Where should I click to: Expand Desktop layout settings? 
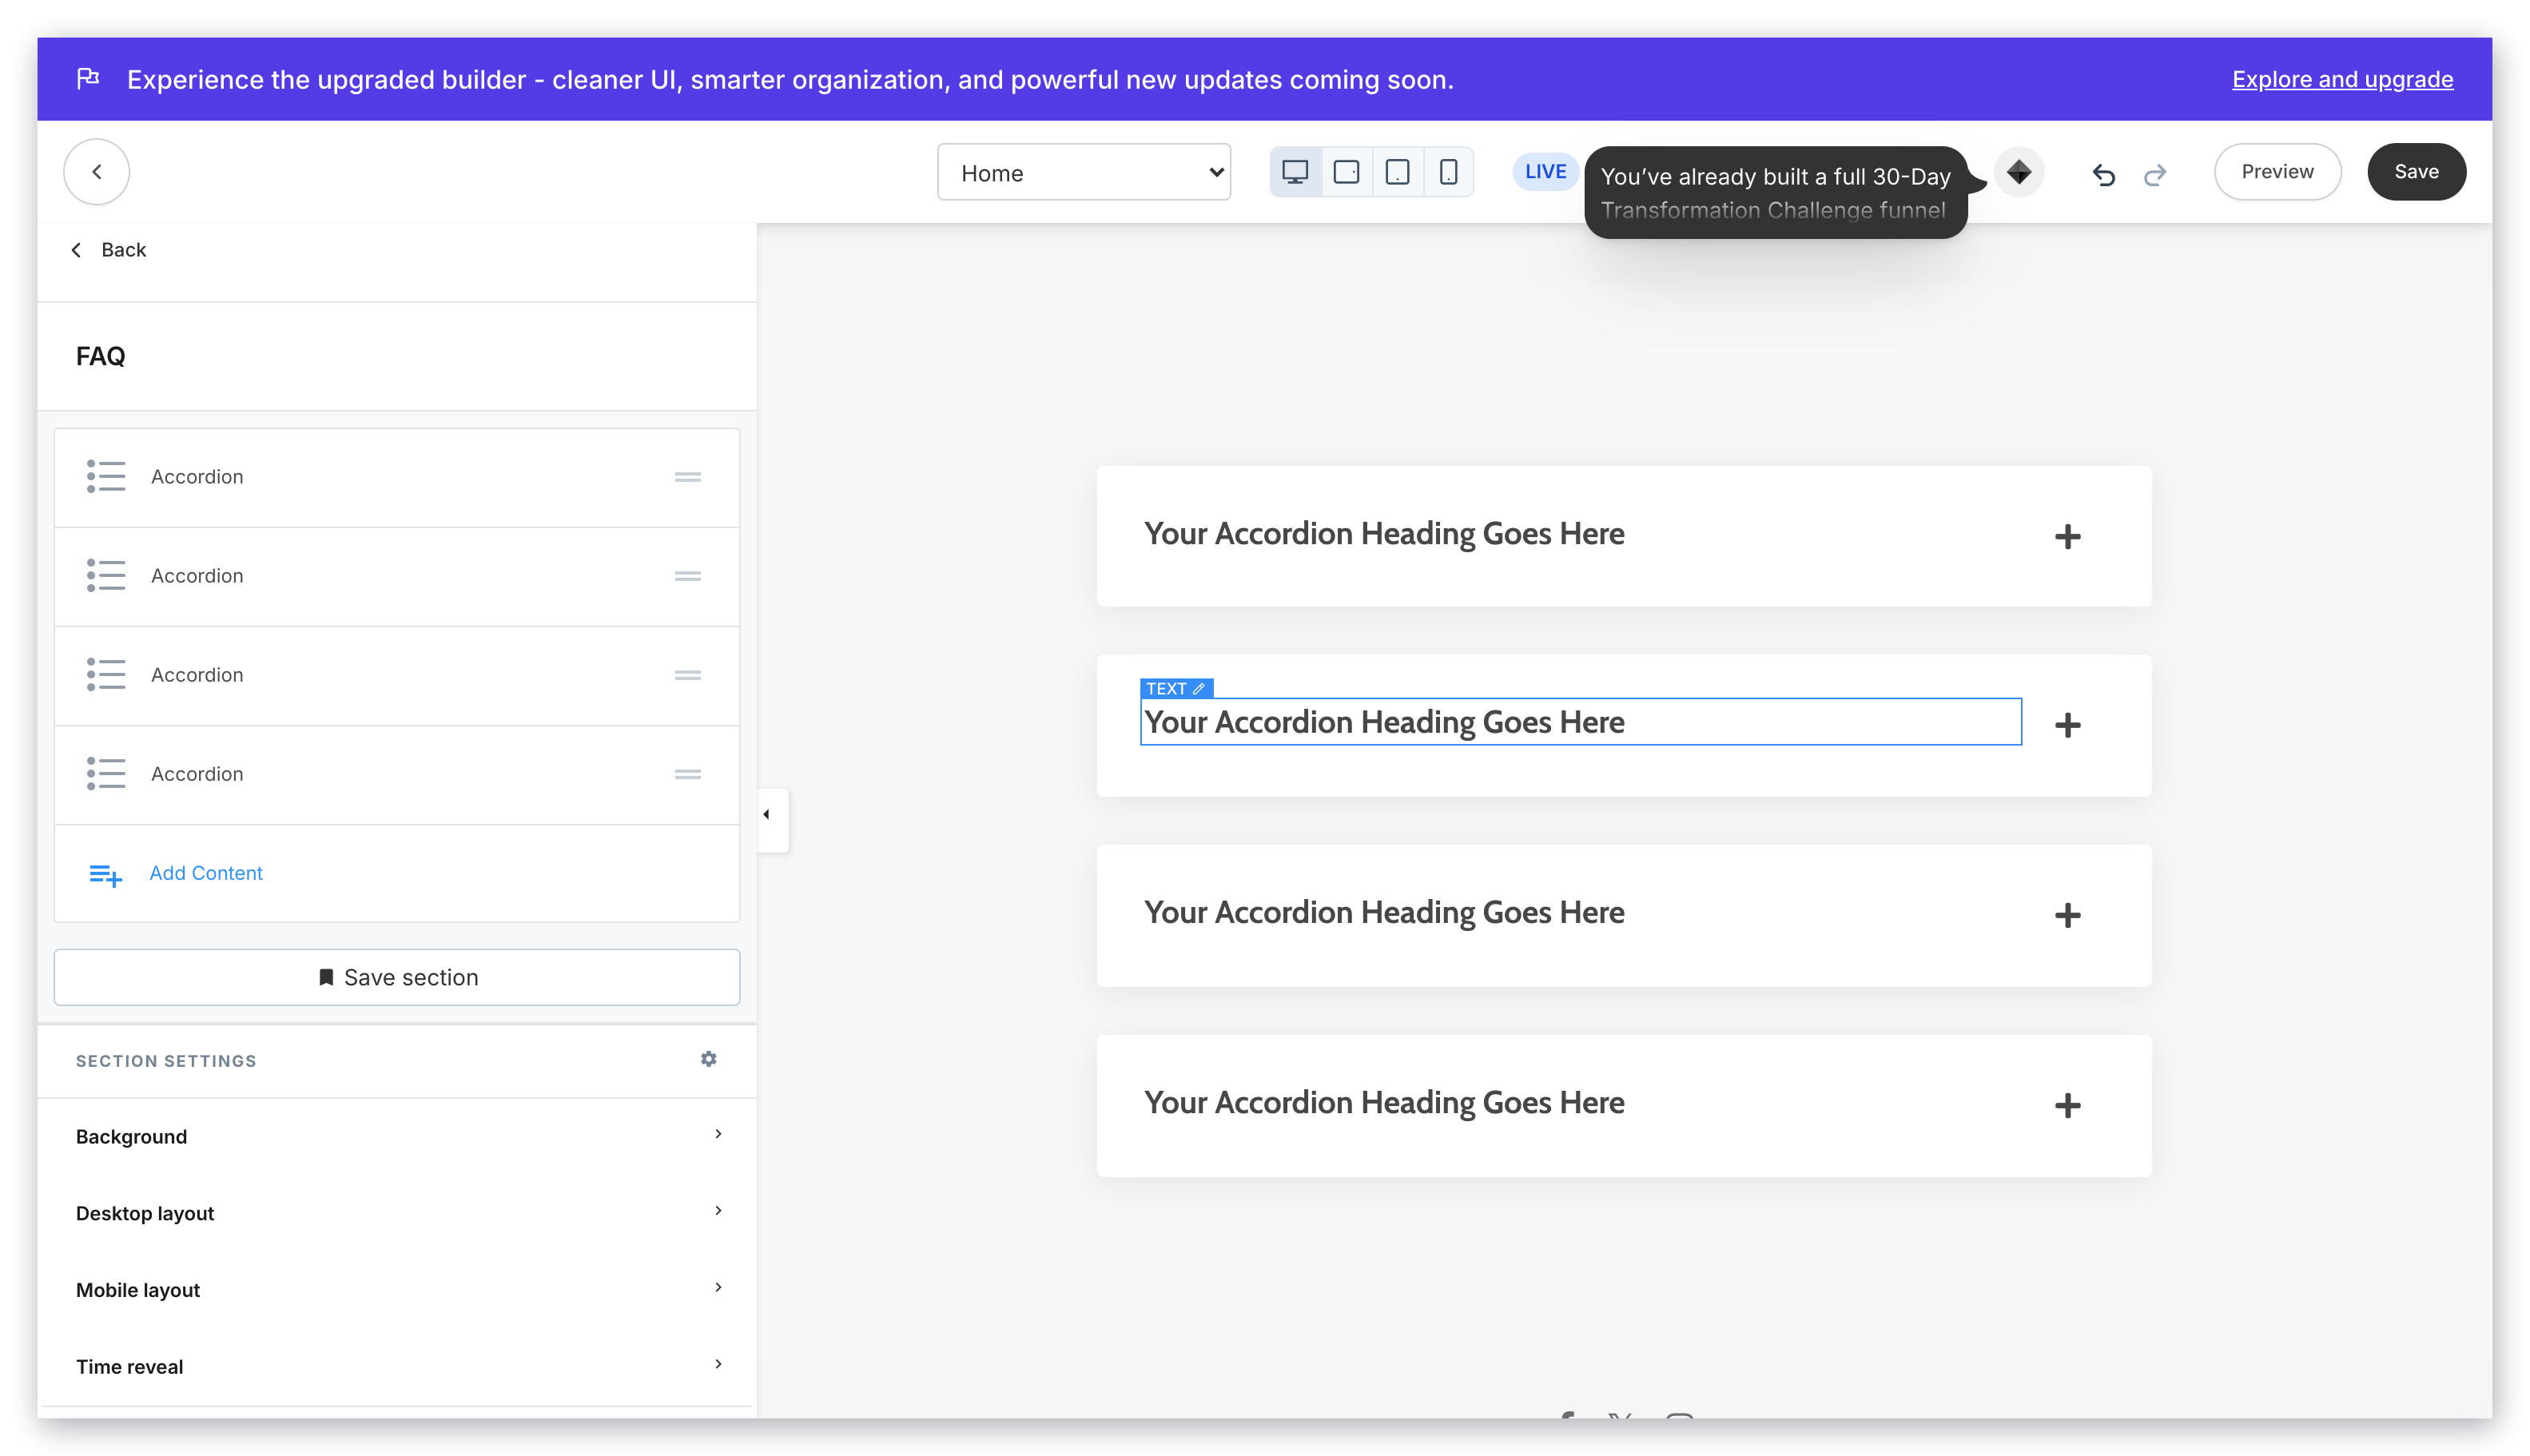396,1213
